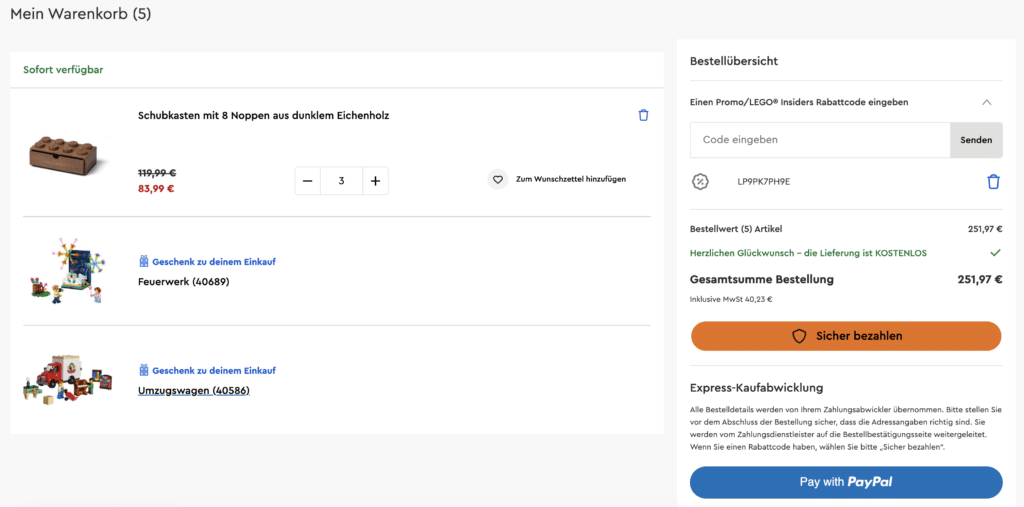
Task: Click Zum Wunschzettel hinzufügen link
Action: (x=571, y=179)
